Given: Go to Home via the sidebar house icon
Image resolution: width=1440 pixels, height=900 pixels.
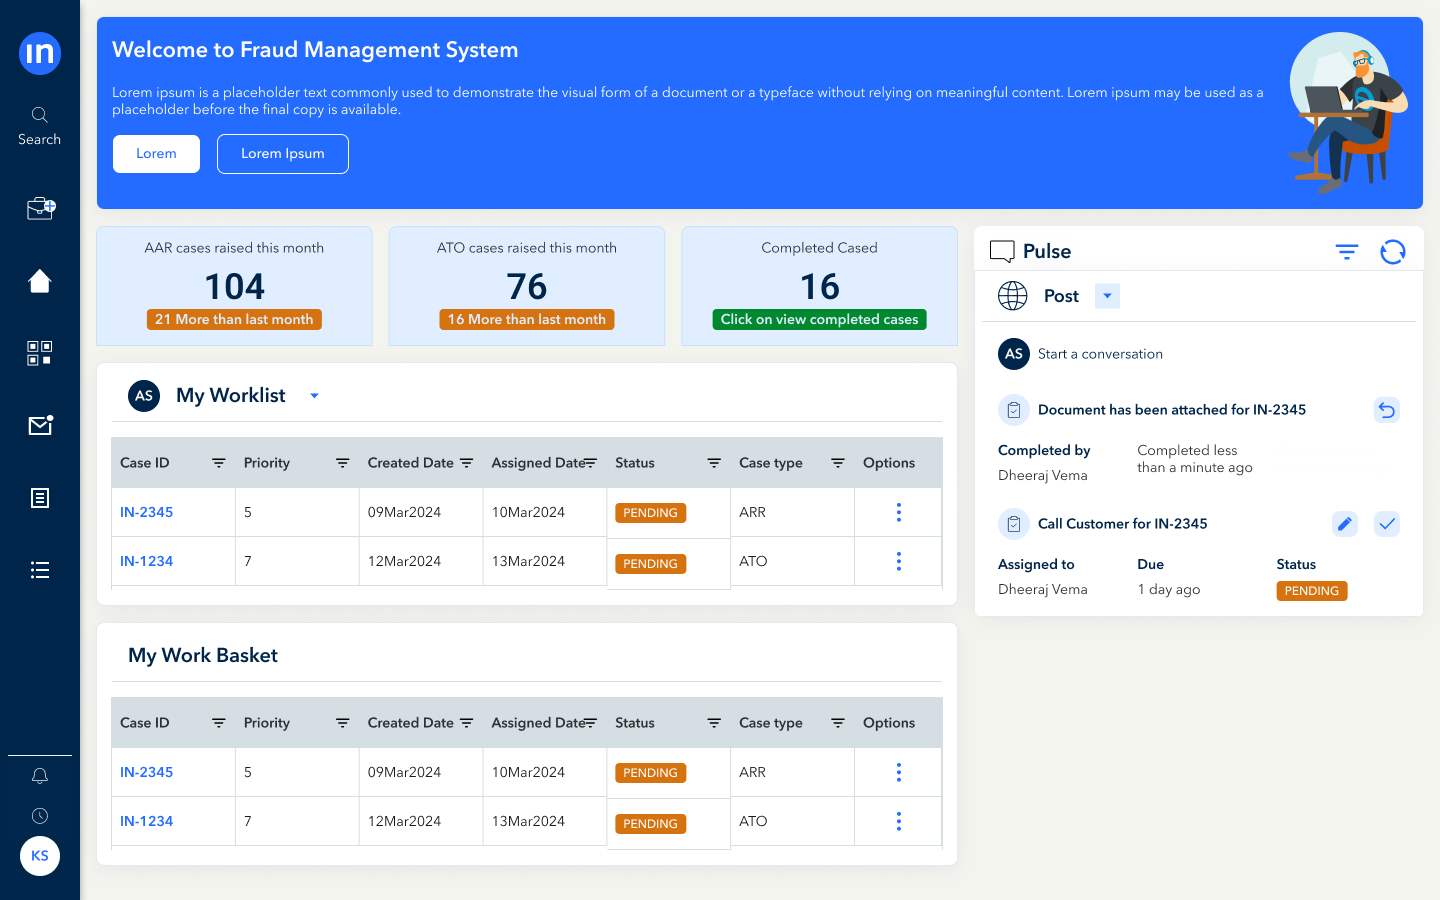Looking at the screenshot, I should click(x=40, y=281).
